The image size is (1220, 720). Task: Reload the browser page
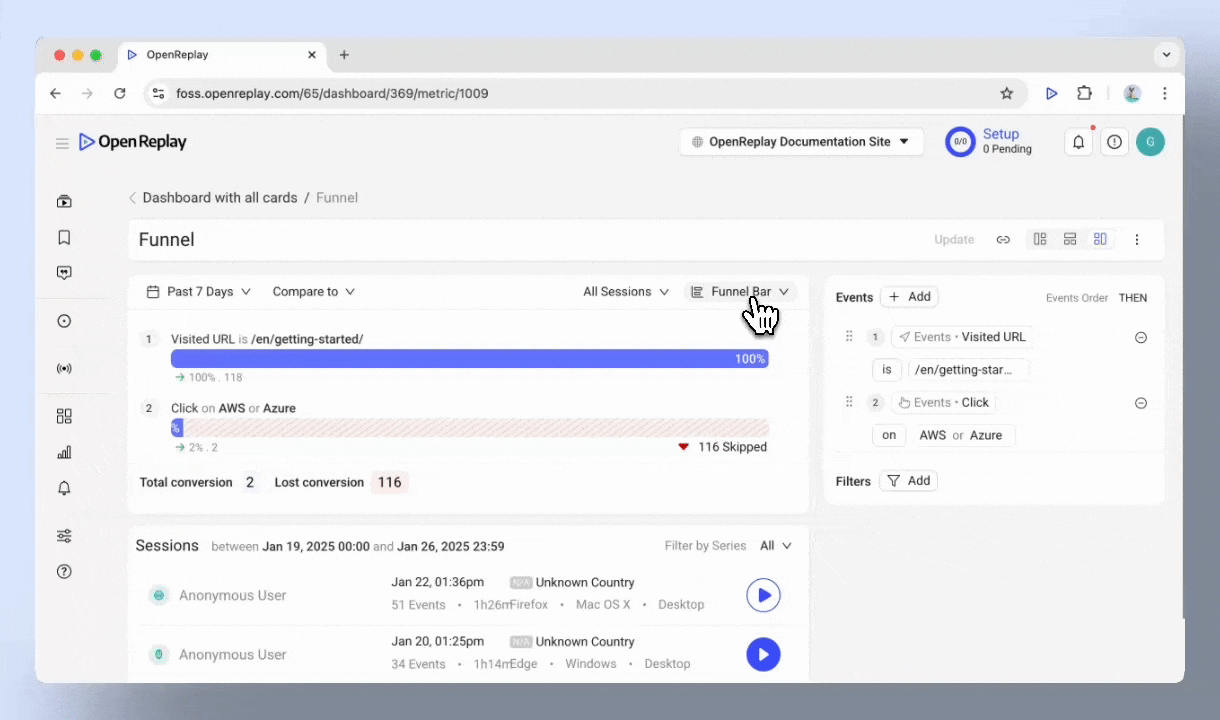coord(120,93)
